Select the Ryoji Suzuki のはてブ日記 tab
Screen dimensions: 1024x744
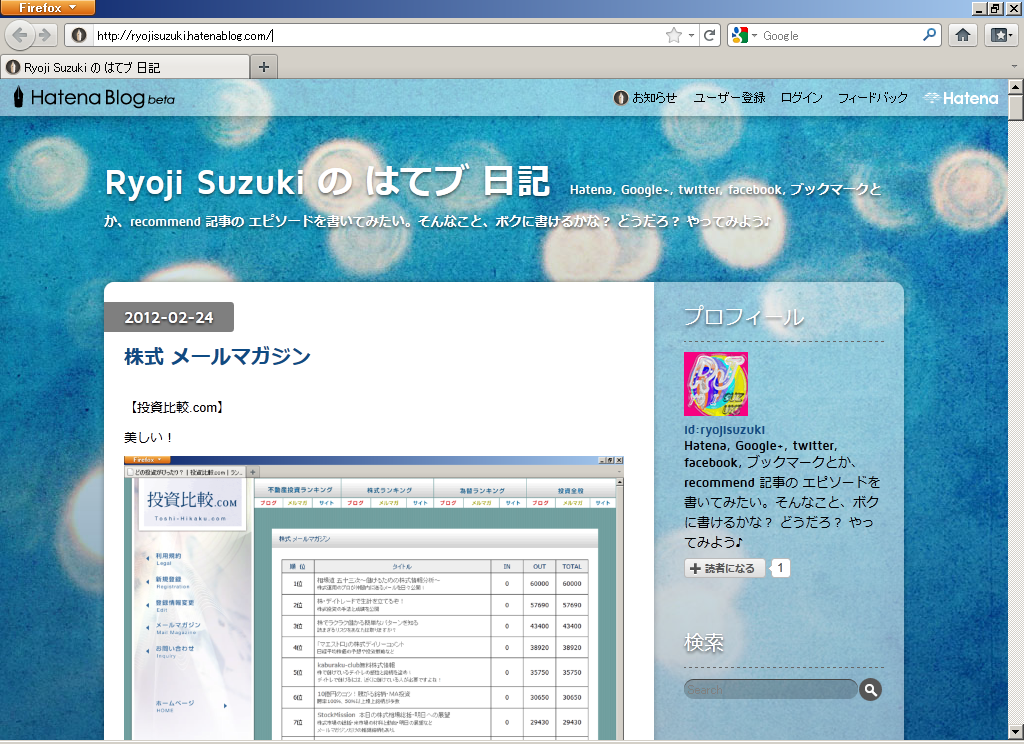click(125, 67)
